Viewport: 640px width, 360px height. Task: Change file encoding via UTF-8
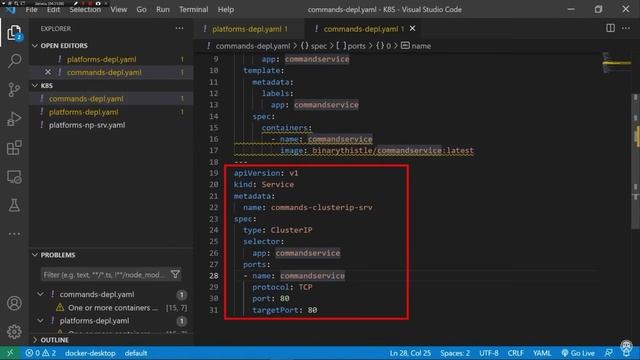click(489, 353)
